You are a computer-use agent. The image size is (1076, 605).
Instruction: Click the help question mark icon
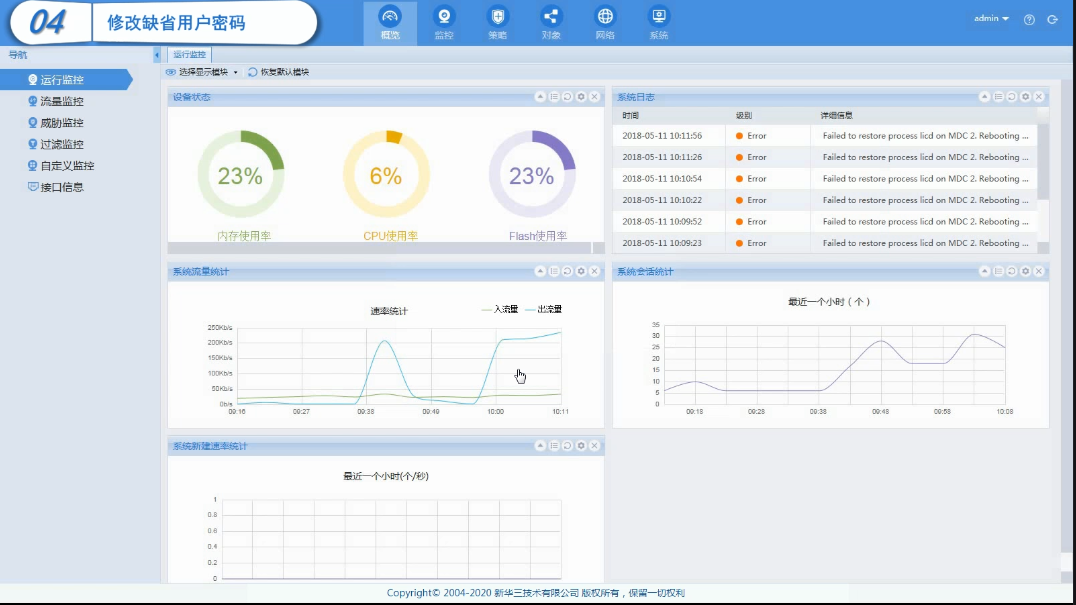click(1029, 20)
